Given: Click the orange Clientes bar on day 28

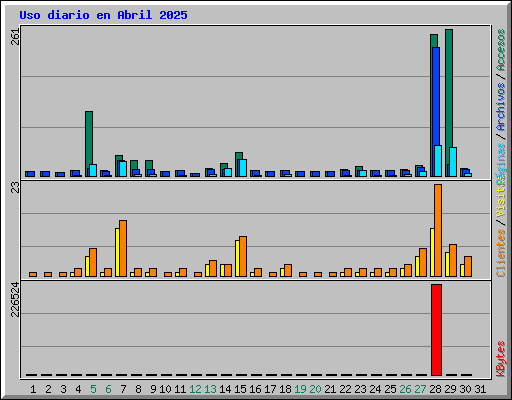Looking at the screenshot, I should click(438, 230).
